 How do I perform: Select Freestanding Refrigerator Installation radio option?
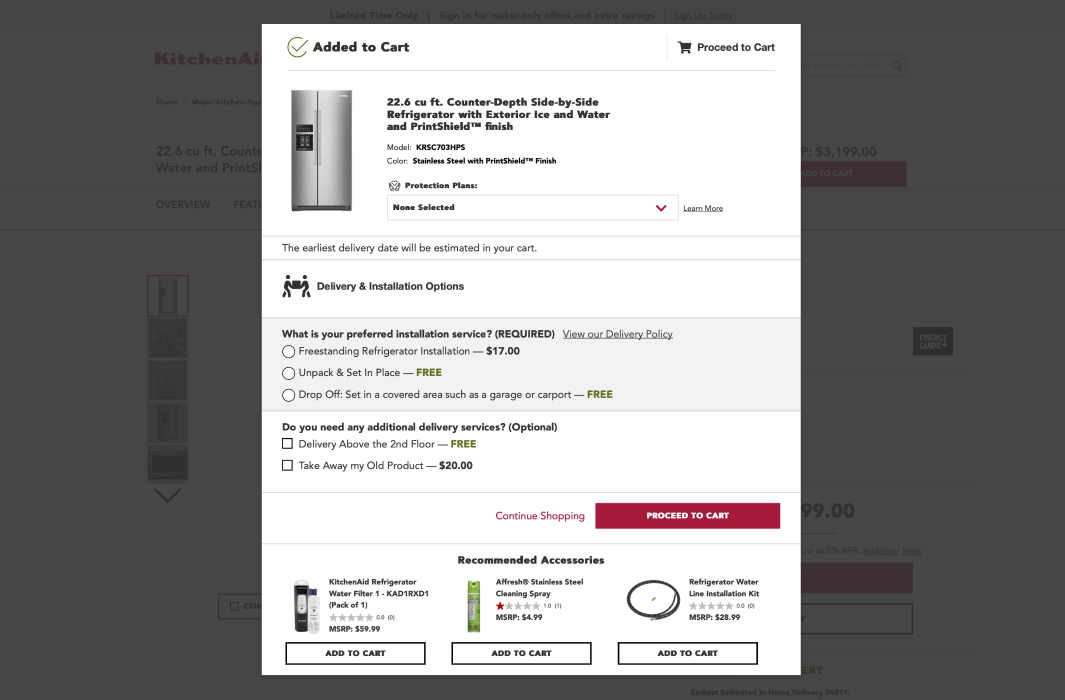click(289, 351)
